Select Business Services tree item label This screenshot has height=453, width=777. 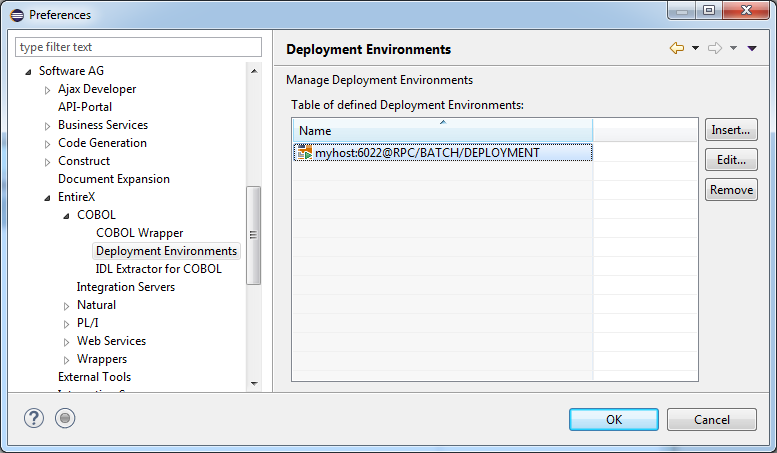point(103,125)
